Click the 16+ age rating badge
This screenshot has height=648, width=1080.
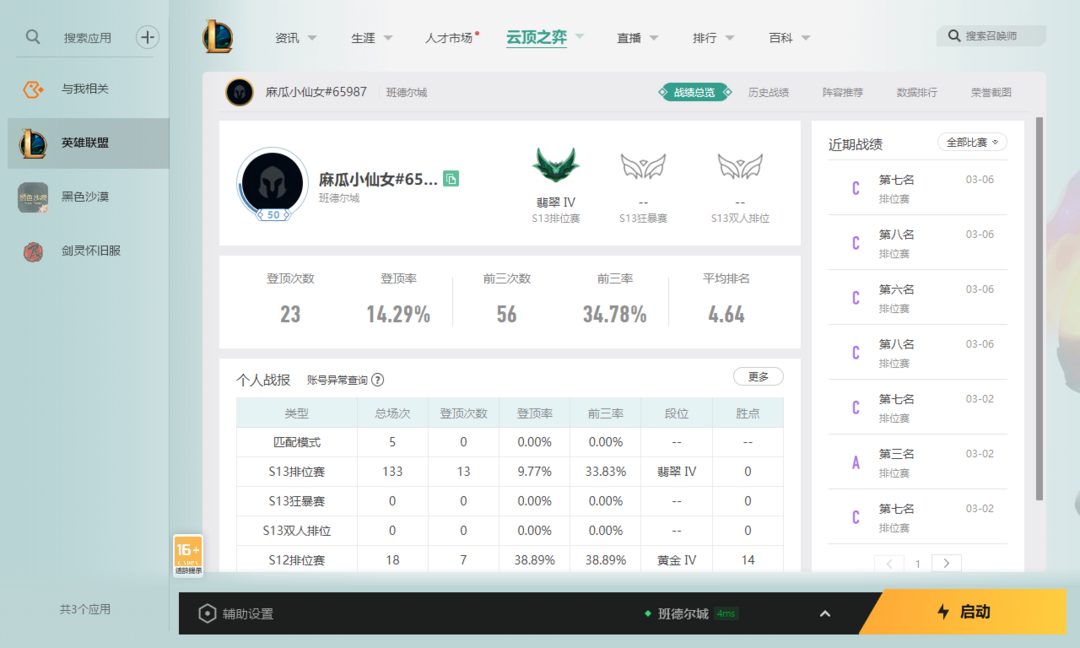(x=188, y=555)
